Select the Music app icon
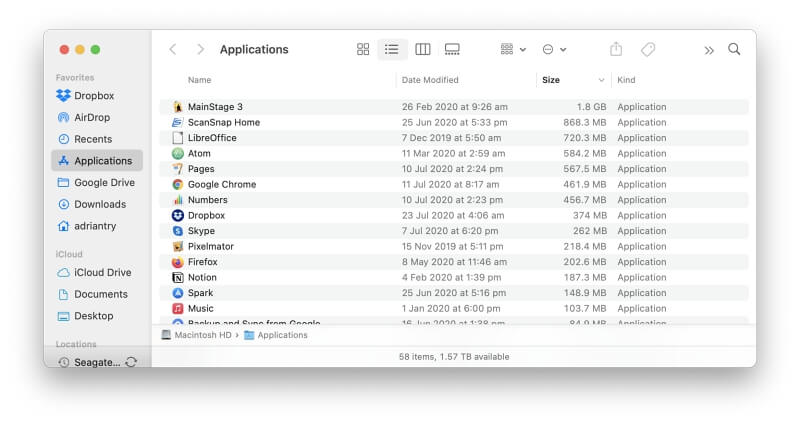This screenshot has height=425, width=800. (178, 309)
